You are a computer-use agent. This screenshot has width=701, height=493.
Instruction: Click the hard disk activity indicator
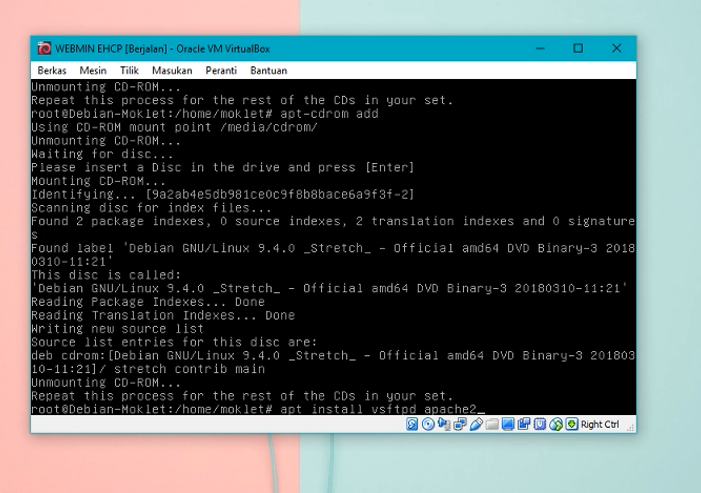[x=412, y=424]
